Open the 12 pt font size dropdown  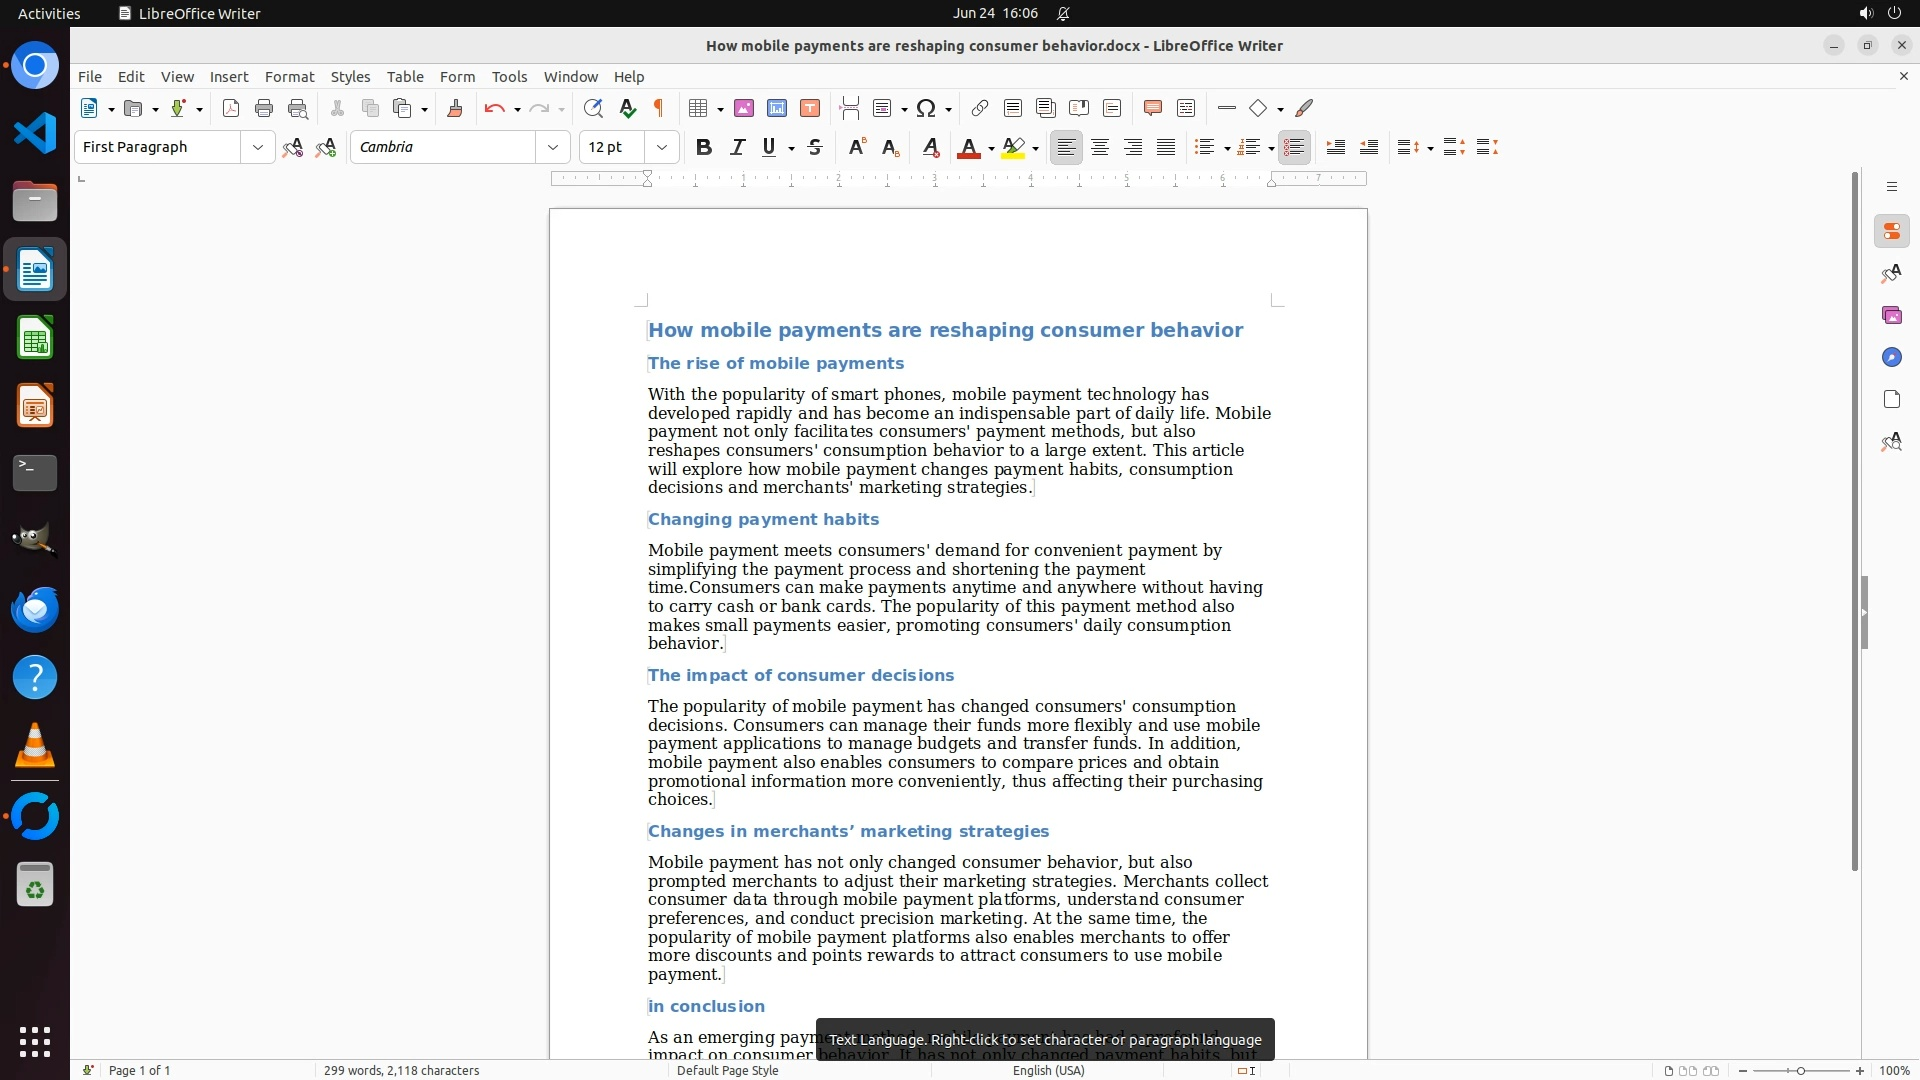[661, 147]
